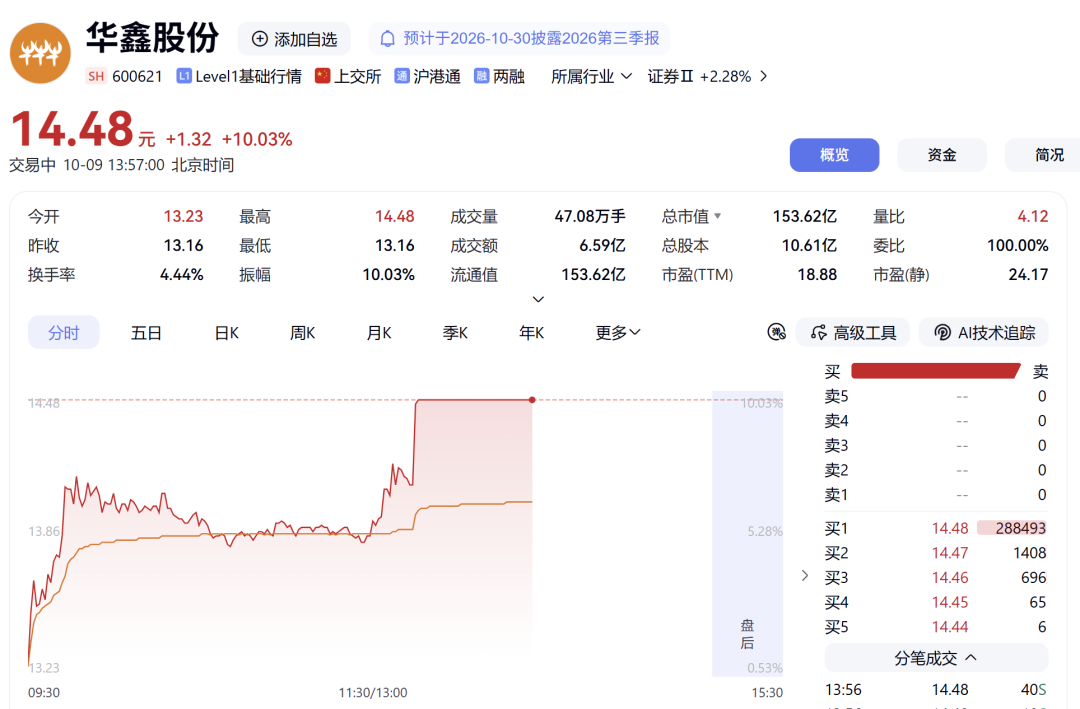The width and height of the screenshot is (1080, 709).
Task: Click the 成交量 value 47.08万手
Action: tap(590, 216)
